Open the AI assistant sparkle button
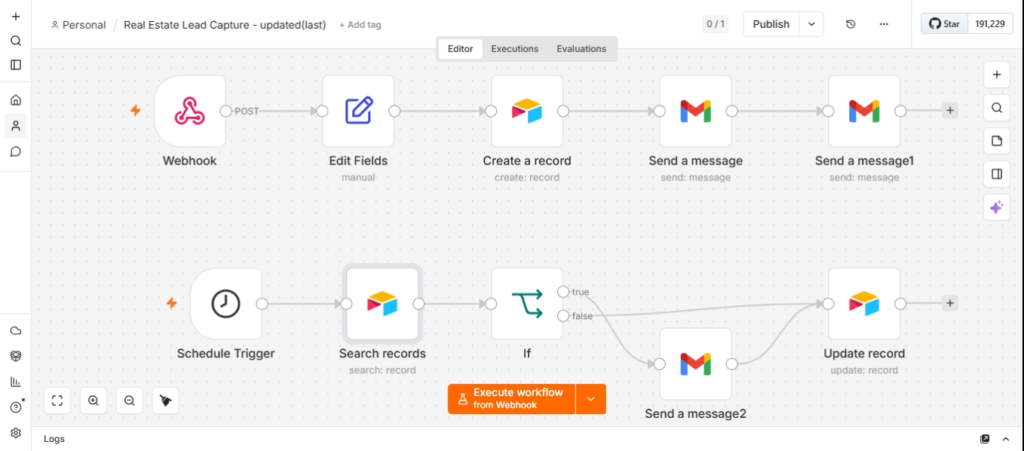1024x451 pixels. pos(997,208)
